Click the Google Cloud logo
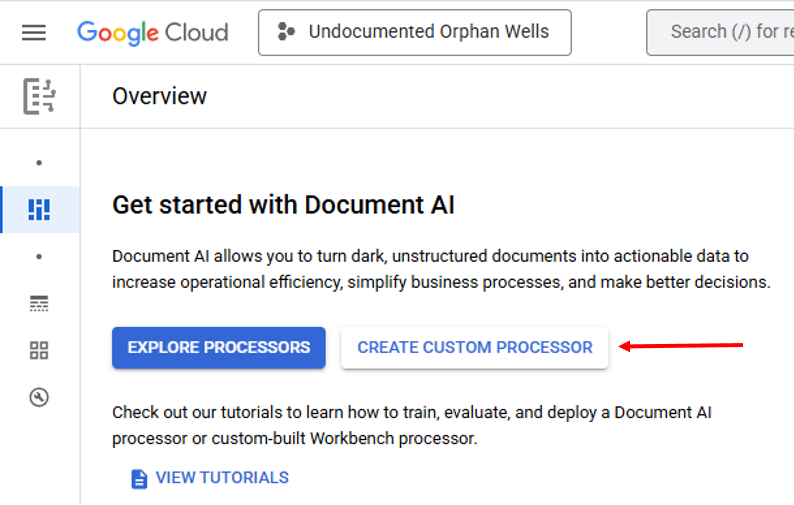The image size is (794, 505). [152, 32]
